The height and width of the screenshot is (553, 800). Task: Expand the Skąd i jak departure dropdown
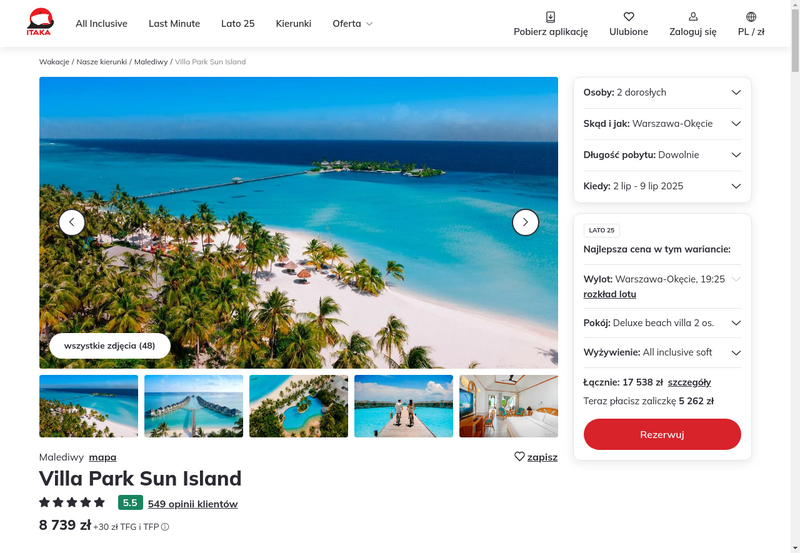[x=662, y=124]
